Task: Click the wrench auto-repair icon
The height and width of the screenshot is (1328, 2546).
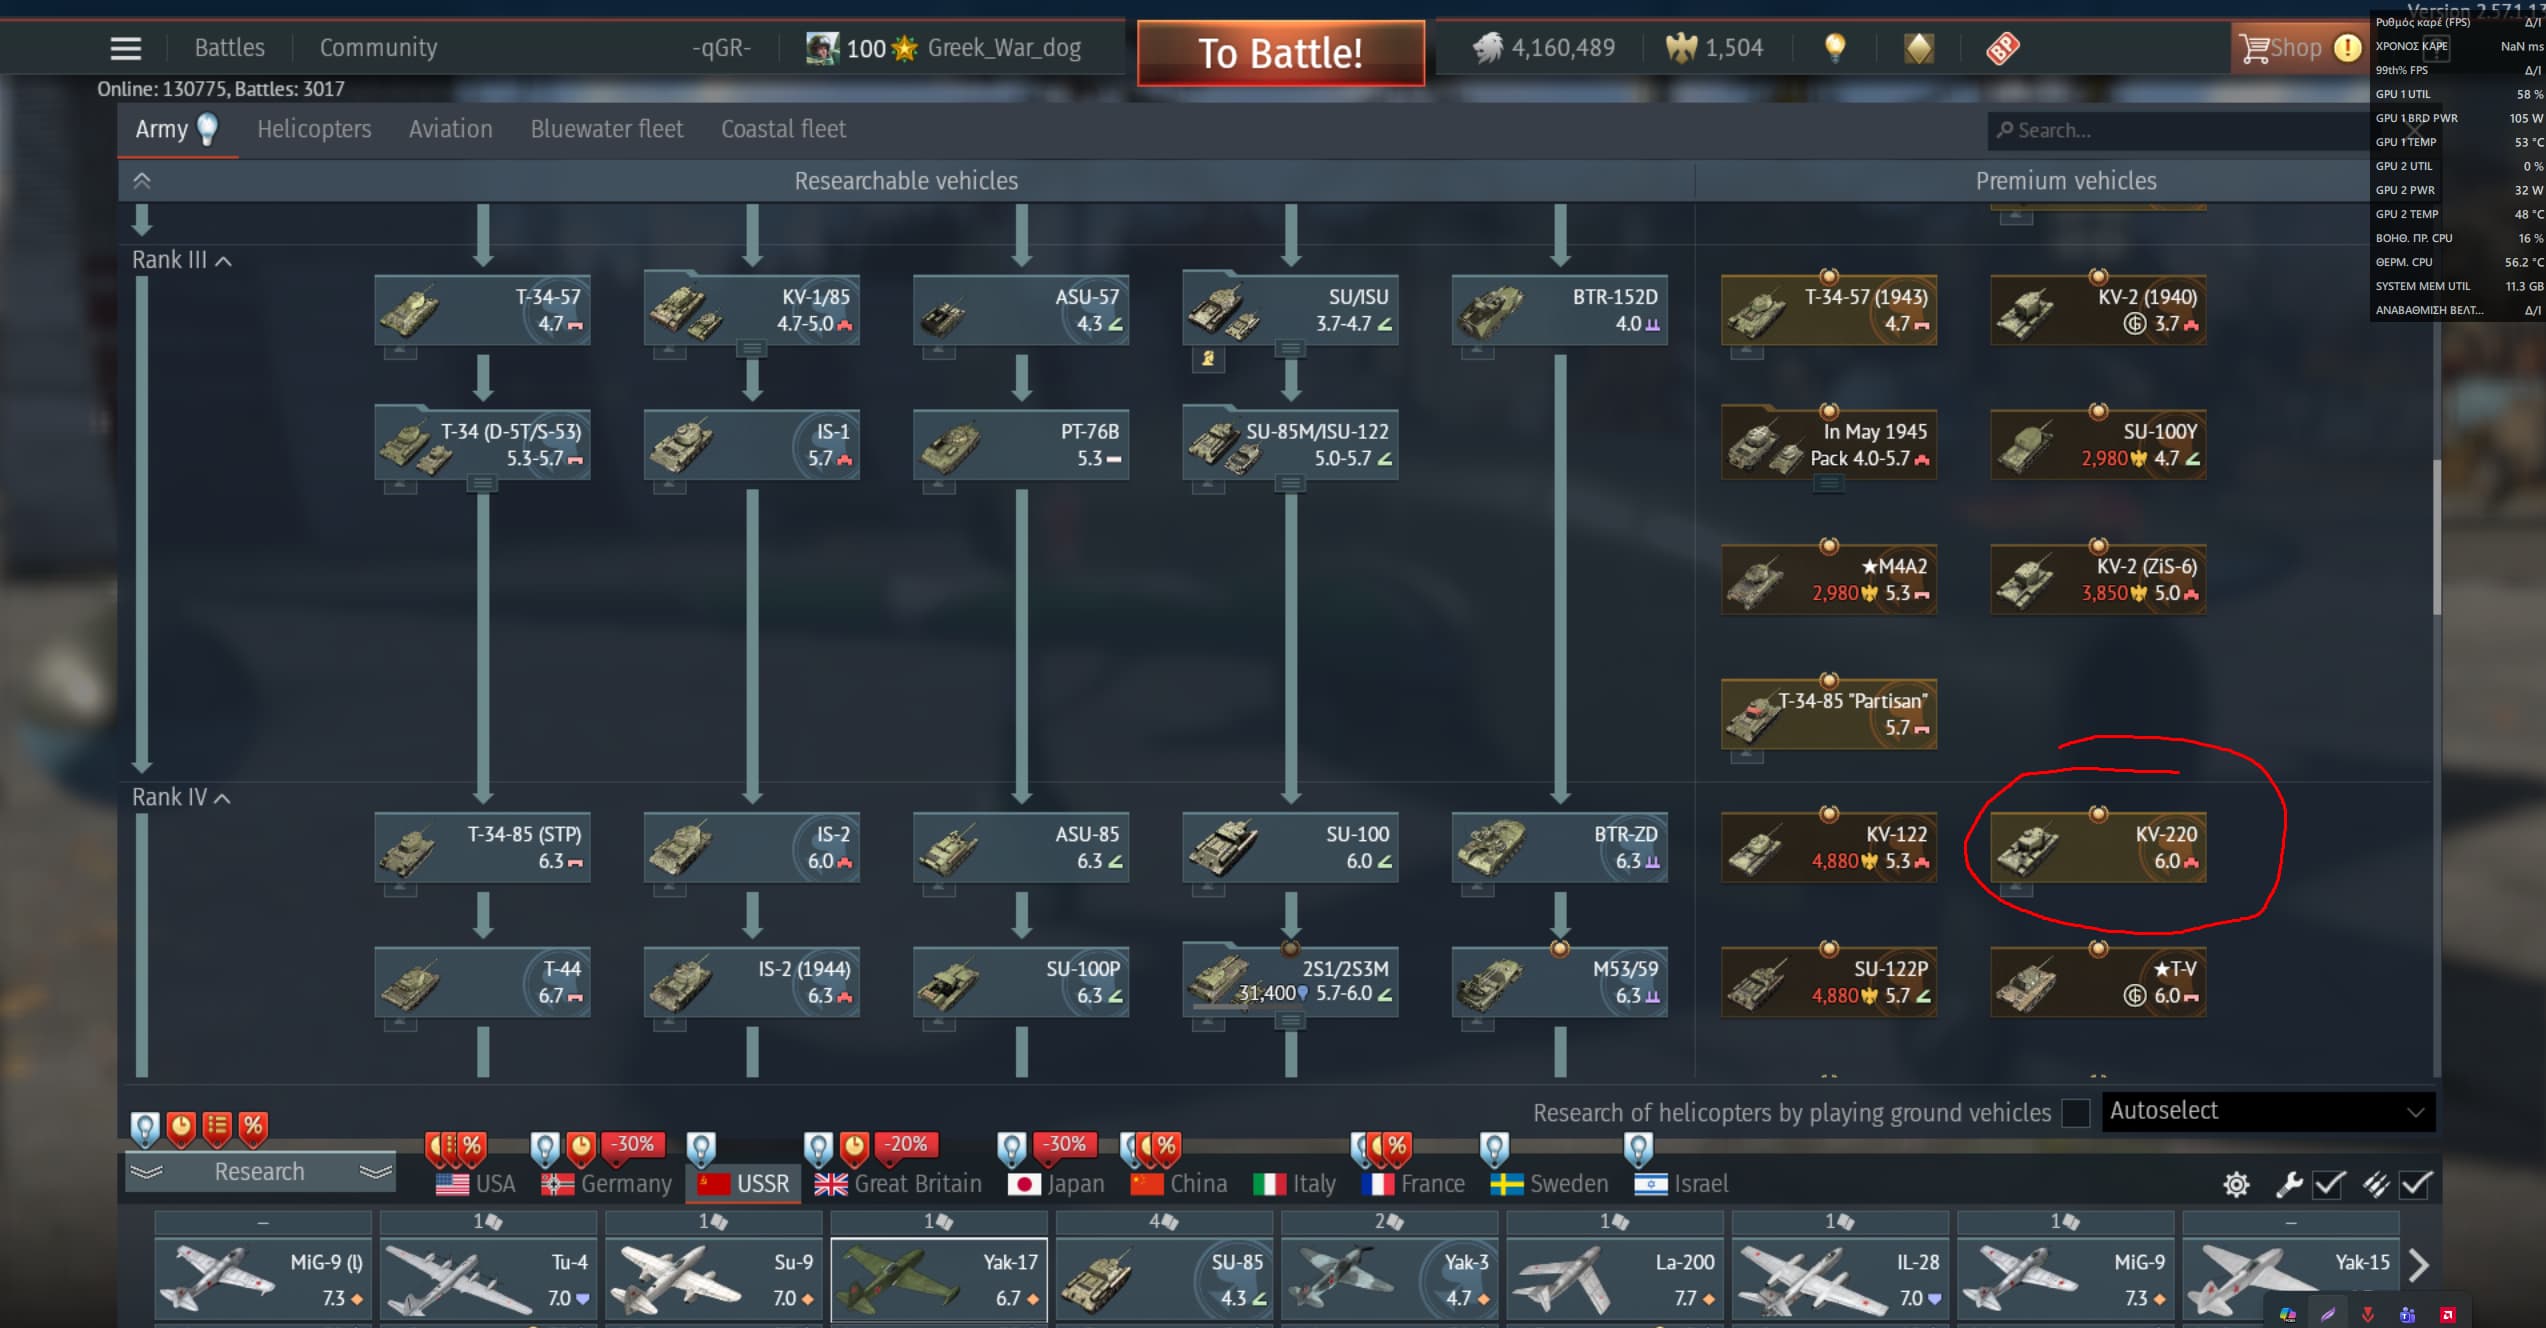Action: [x=2288, y=1185]
